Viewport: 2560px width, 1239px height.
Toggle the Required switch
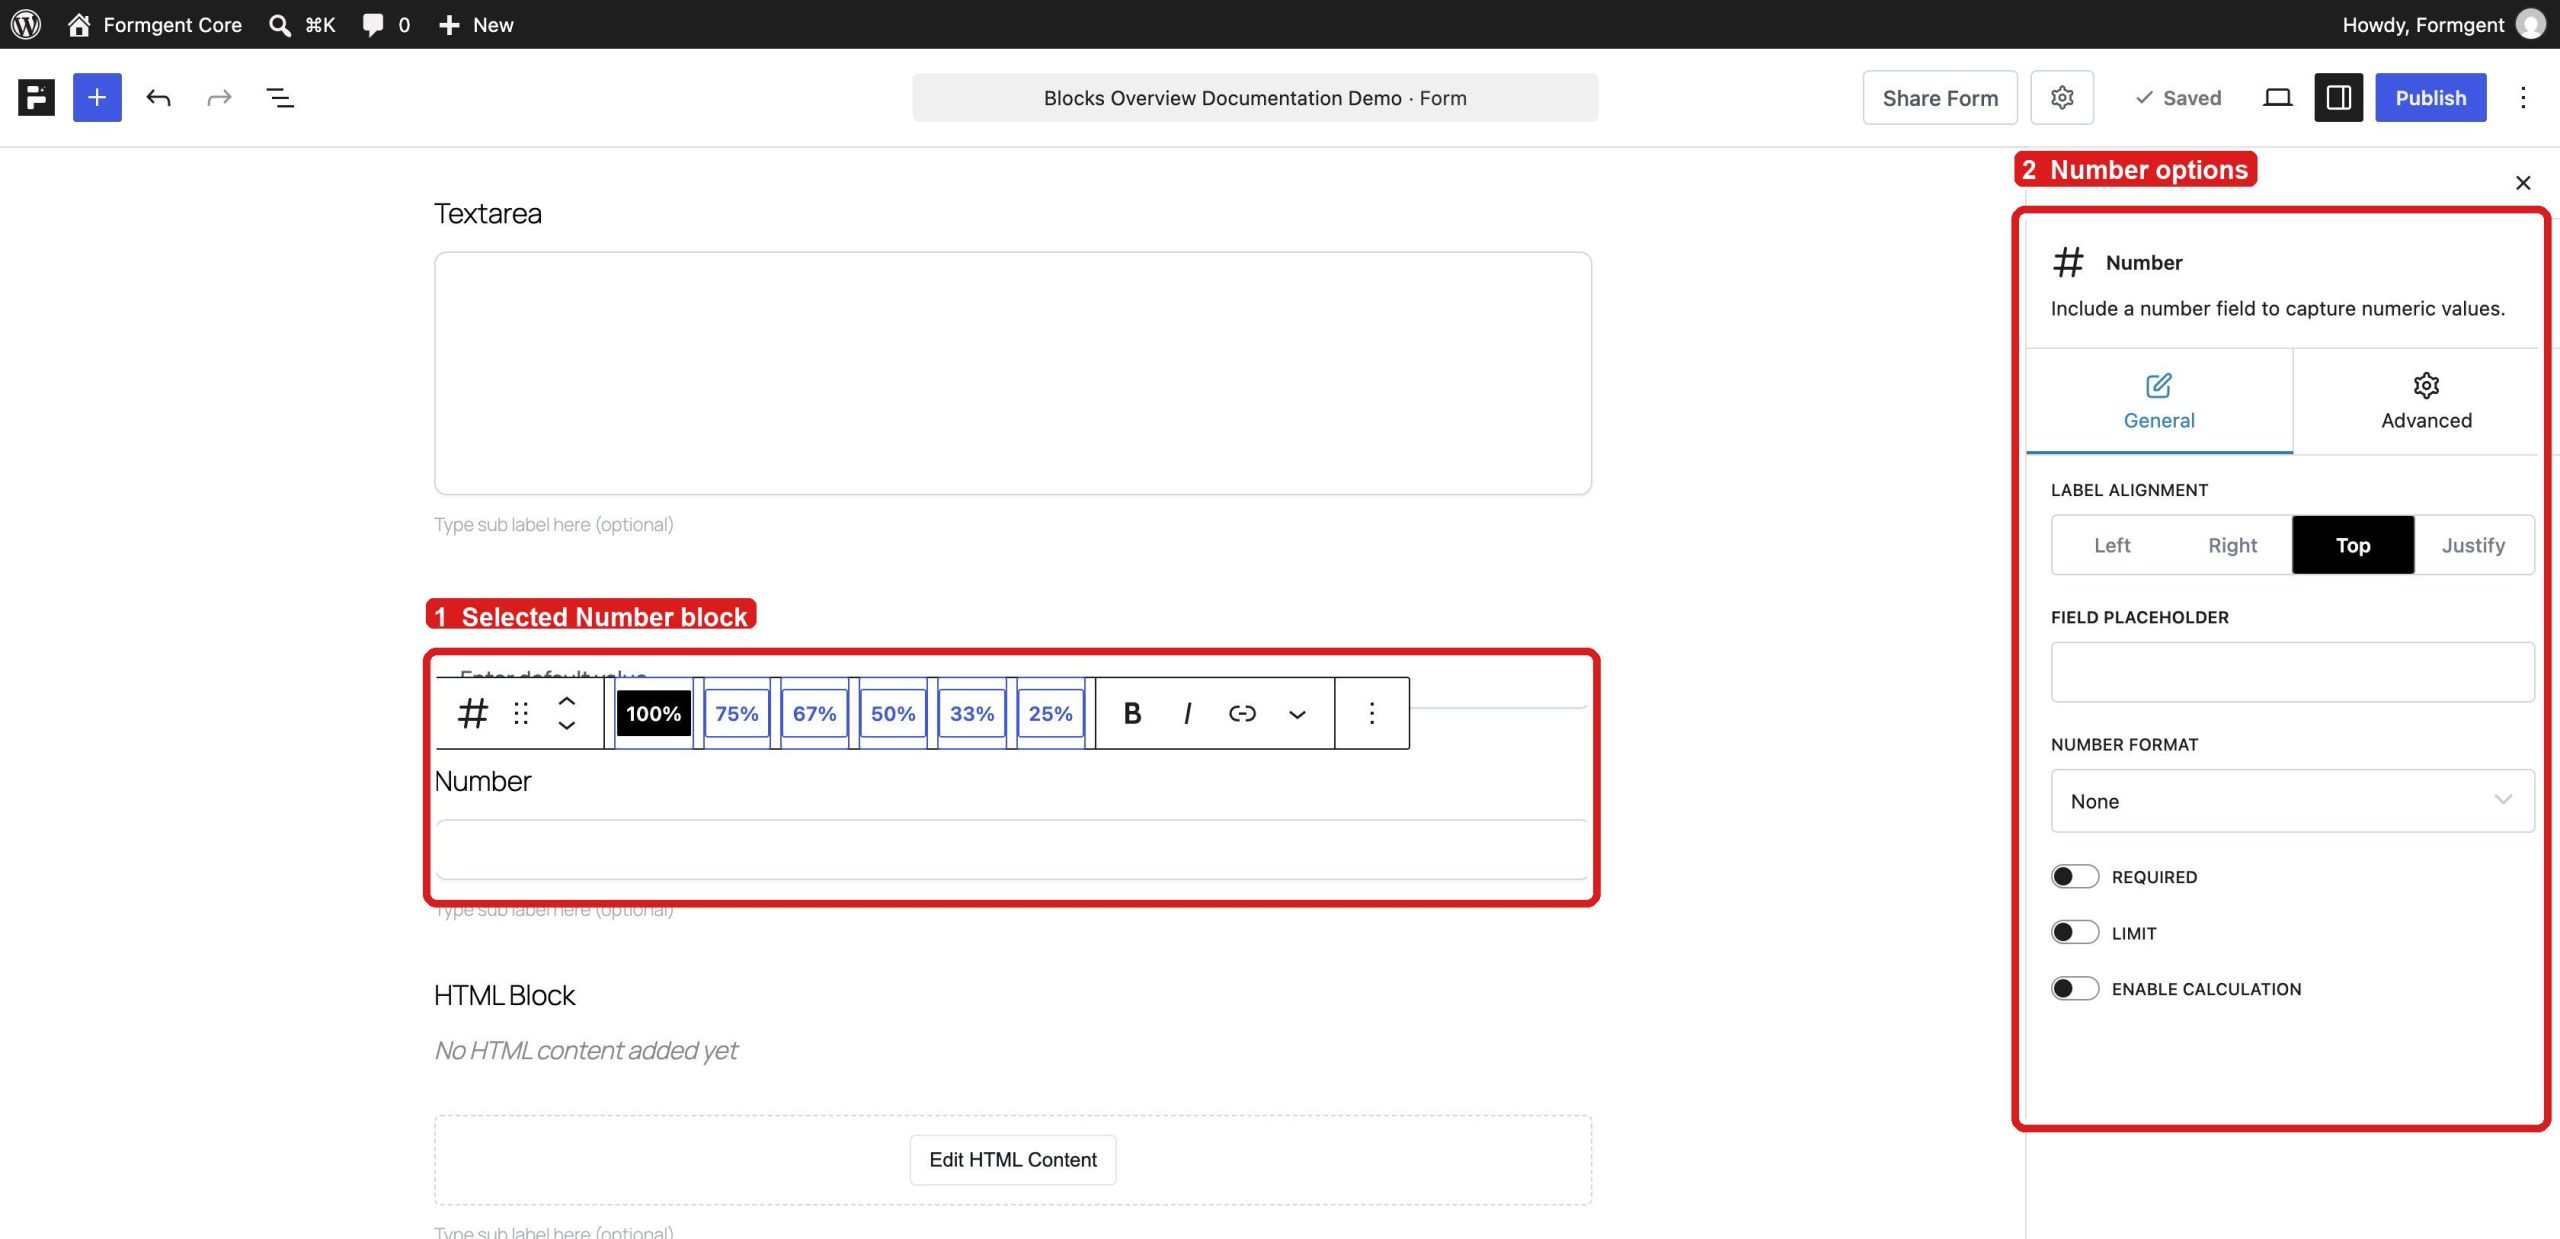coord(2075,877)
